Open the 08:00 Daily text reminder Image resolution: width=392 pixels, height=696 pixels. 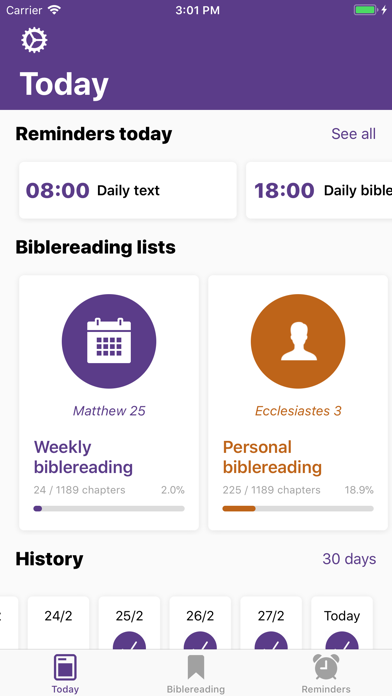tap(128, 190)
